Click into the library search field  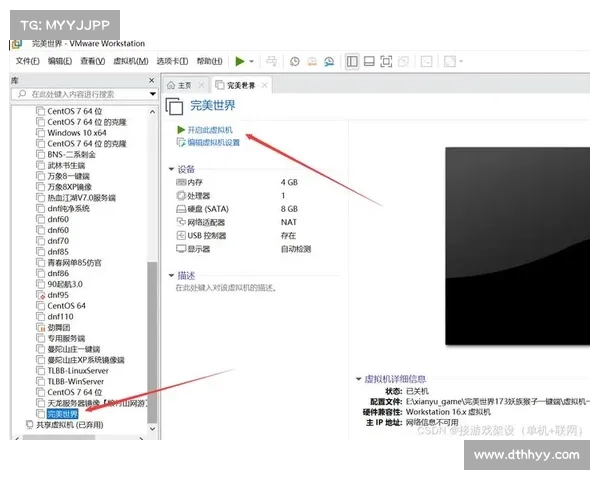(x=85, y=94)
